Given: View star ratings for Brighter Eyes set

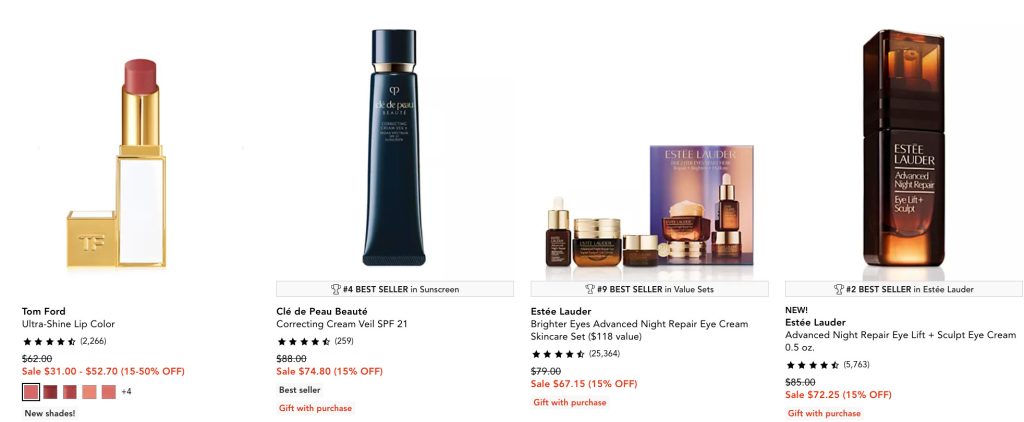Looking at the screenshot, I should pos(575,353).
